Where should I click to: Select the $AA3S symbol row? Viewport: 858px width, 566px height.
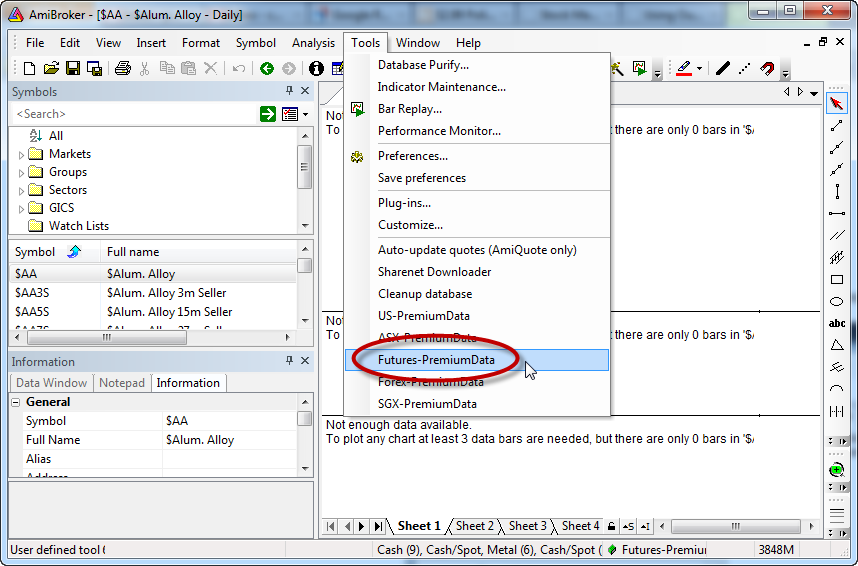pyautogui.click(x=153, y=293)
